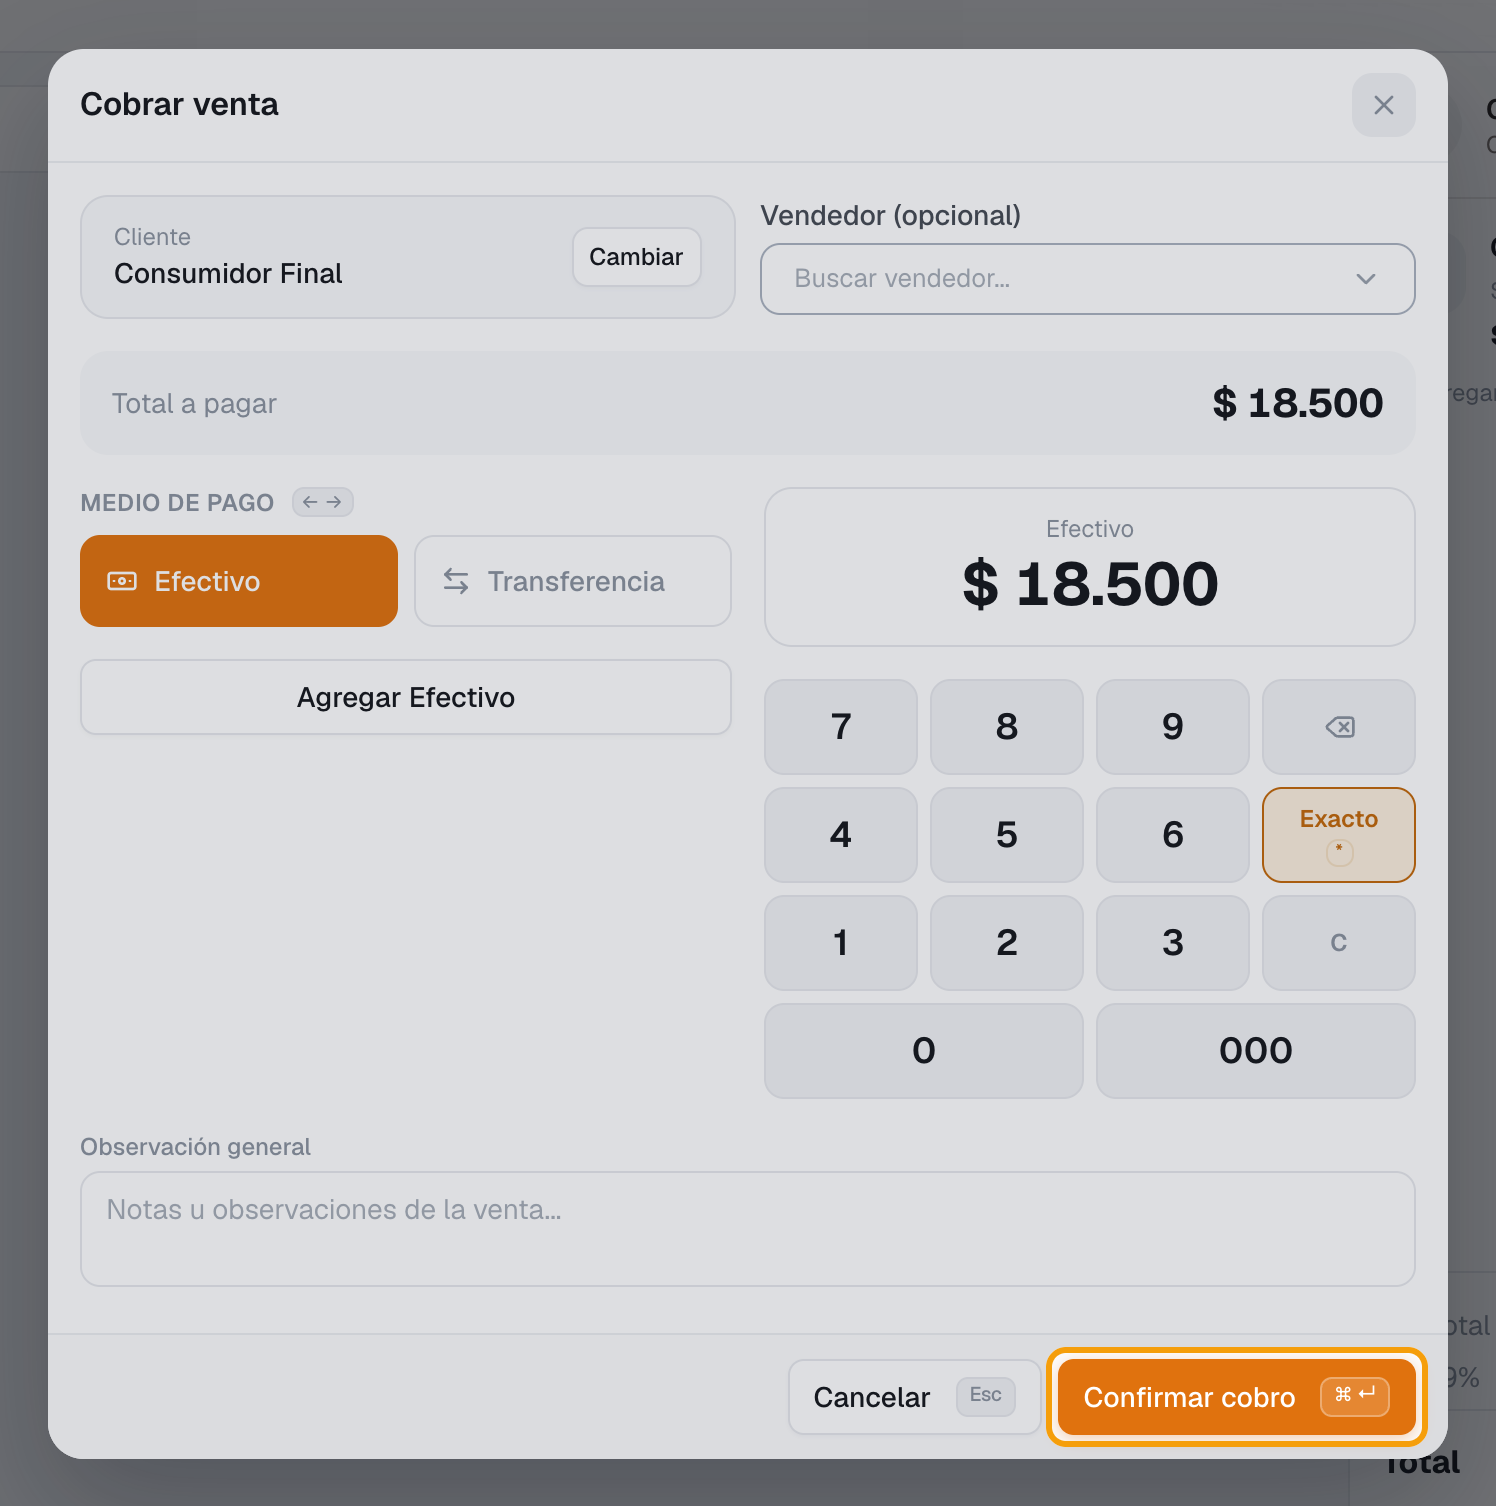Tap the 0 key on keypad

click(924, 1051)
